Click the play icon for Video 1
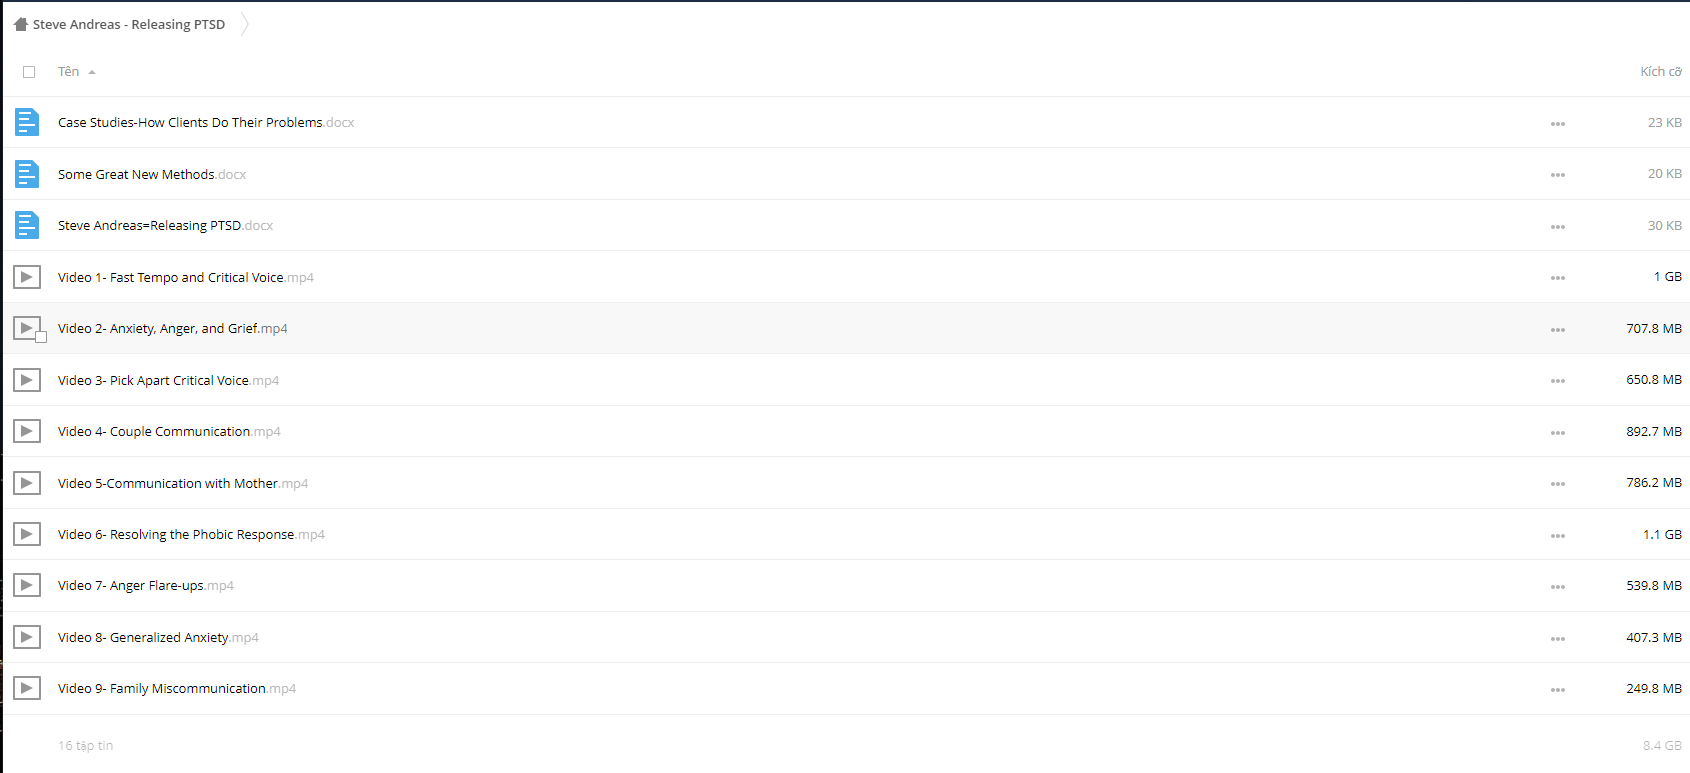The image size is (1690, 773). 27,277
